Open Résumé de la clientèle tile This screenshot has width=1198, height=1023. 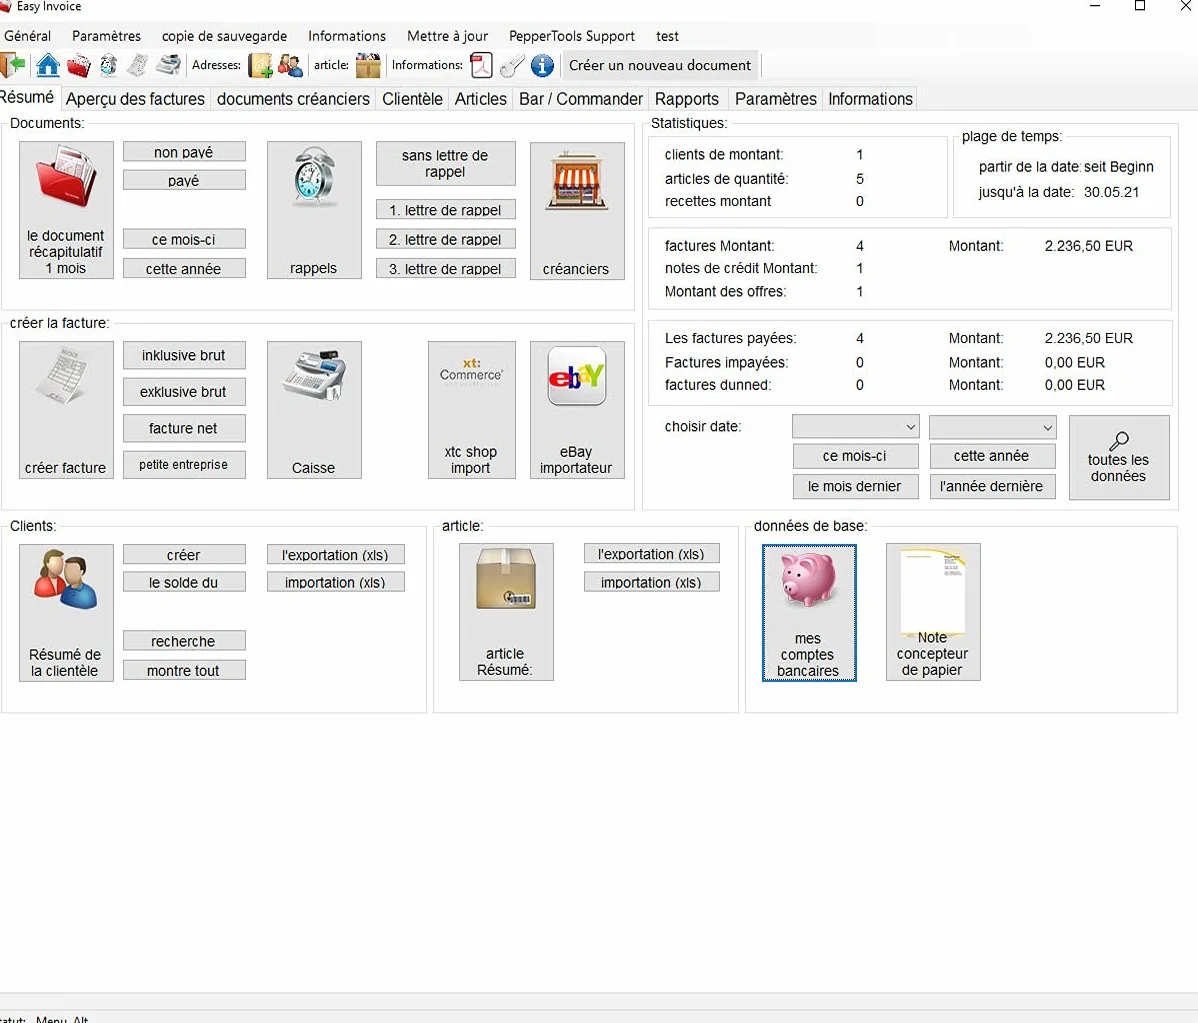(66, 613)
